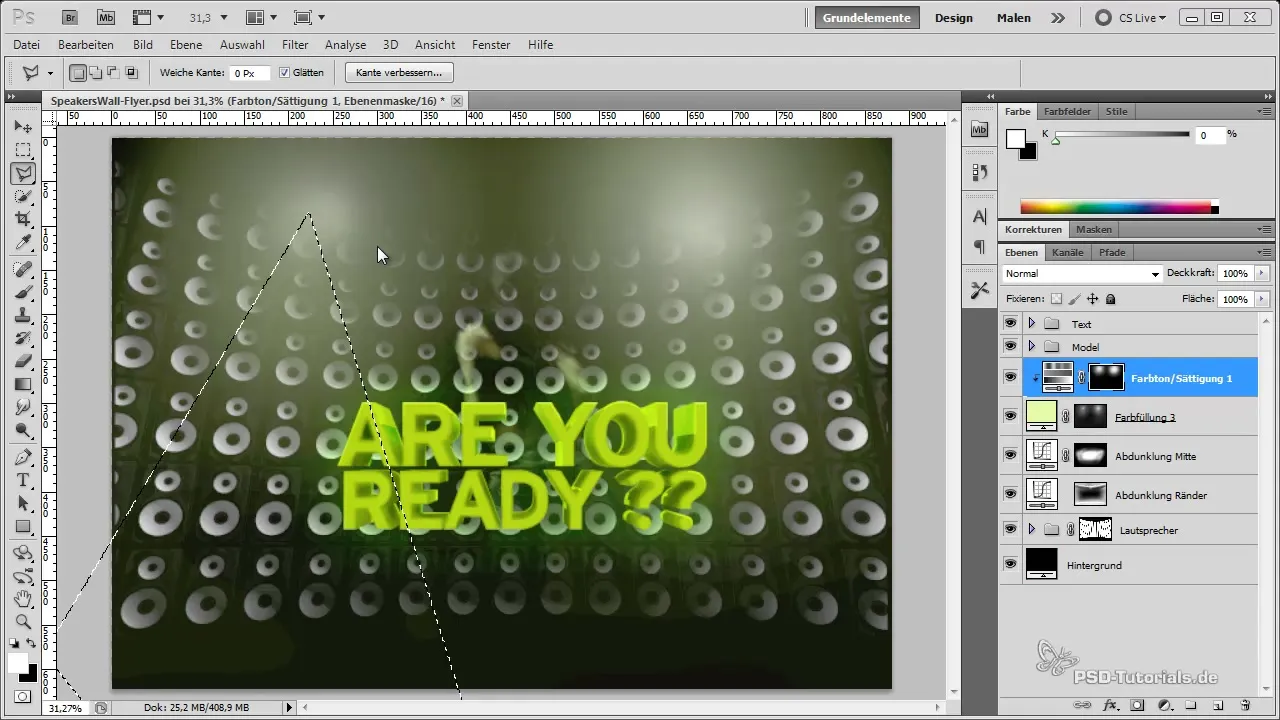
Task: Select the Gradient tool
Action: pos(23,384)
